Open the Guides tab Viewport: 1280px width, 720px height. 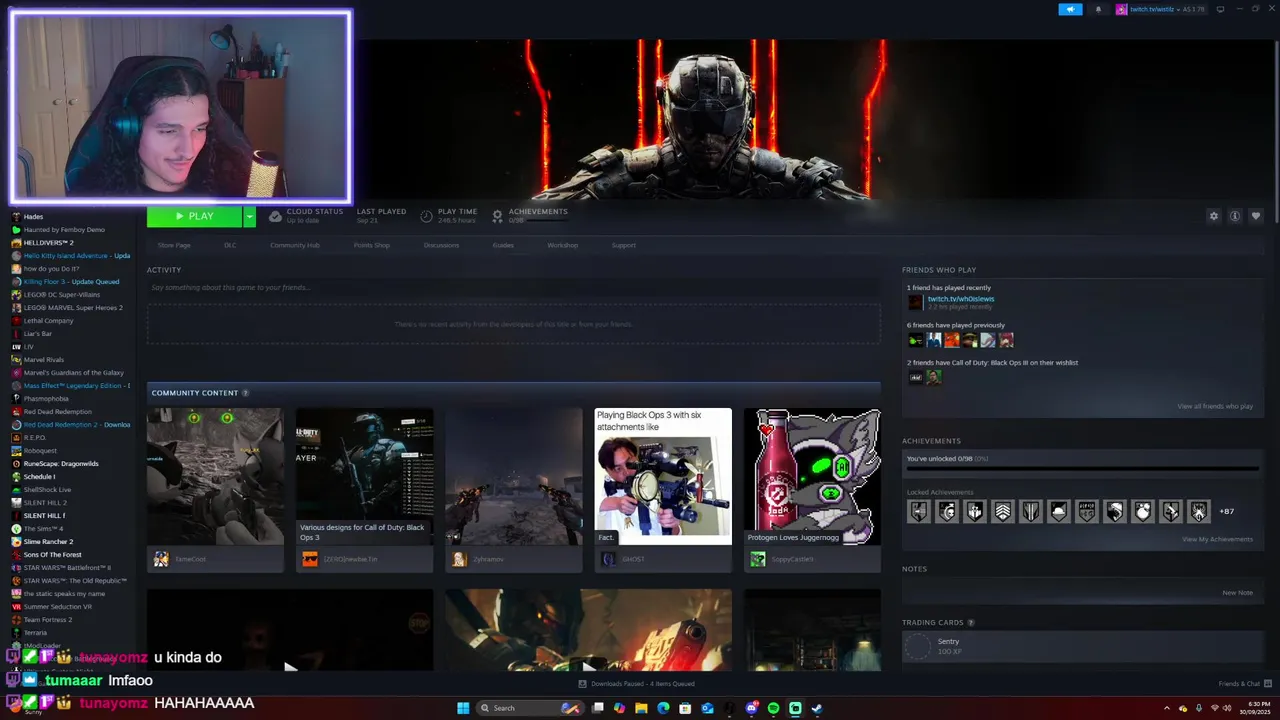coord(503,245)
